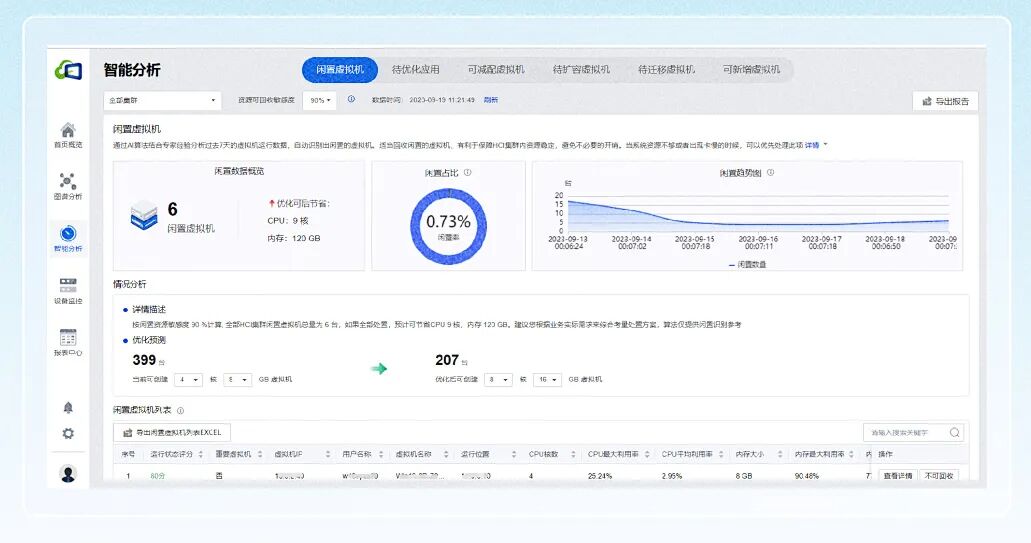
Task: Click the 闲置数量 legend item under trend chart
Action: (747, 264)
